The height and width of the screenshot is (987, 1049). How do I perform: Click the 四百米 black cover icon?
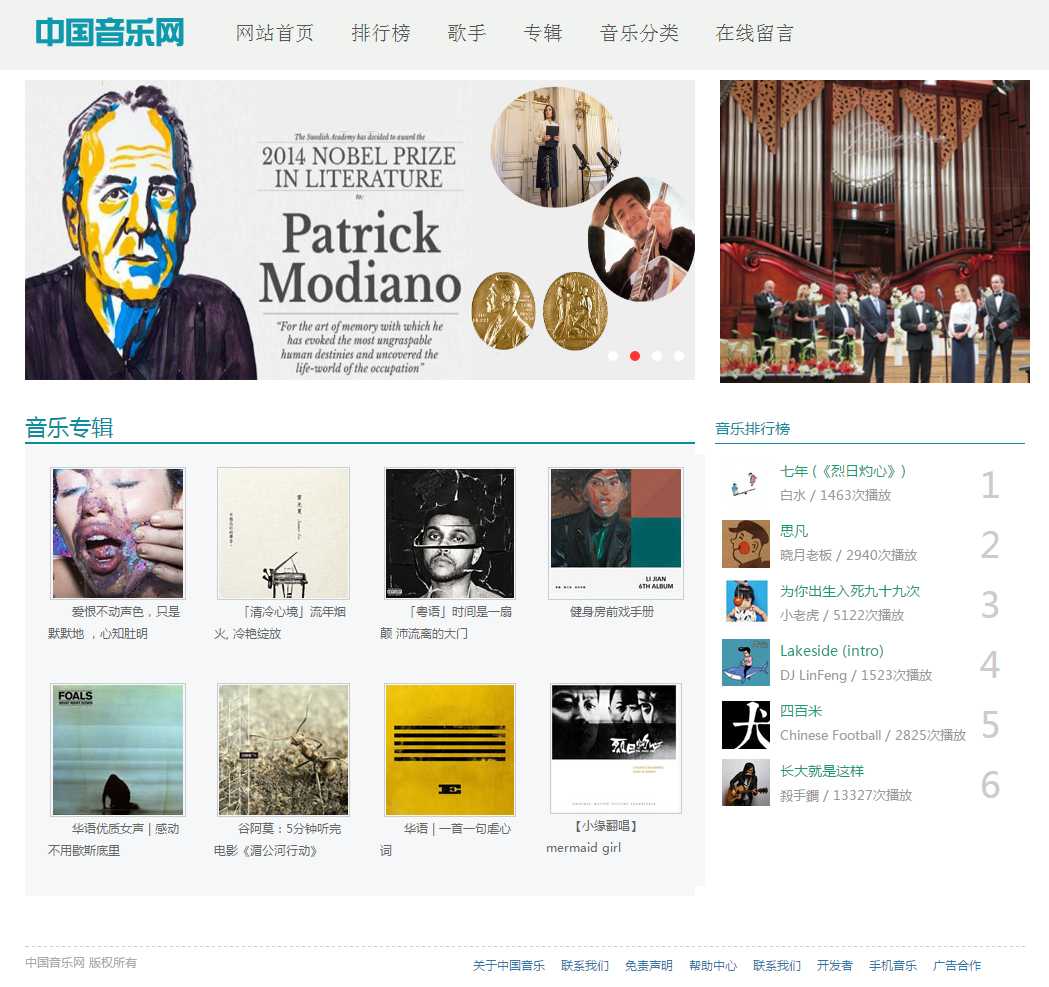(x=745, y=725)
